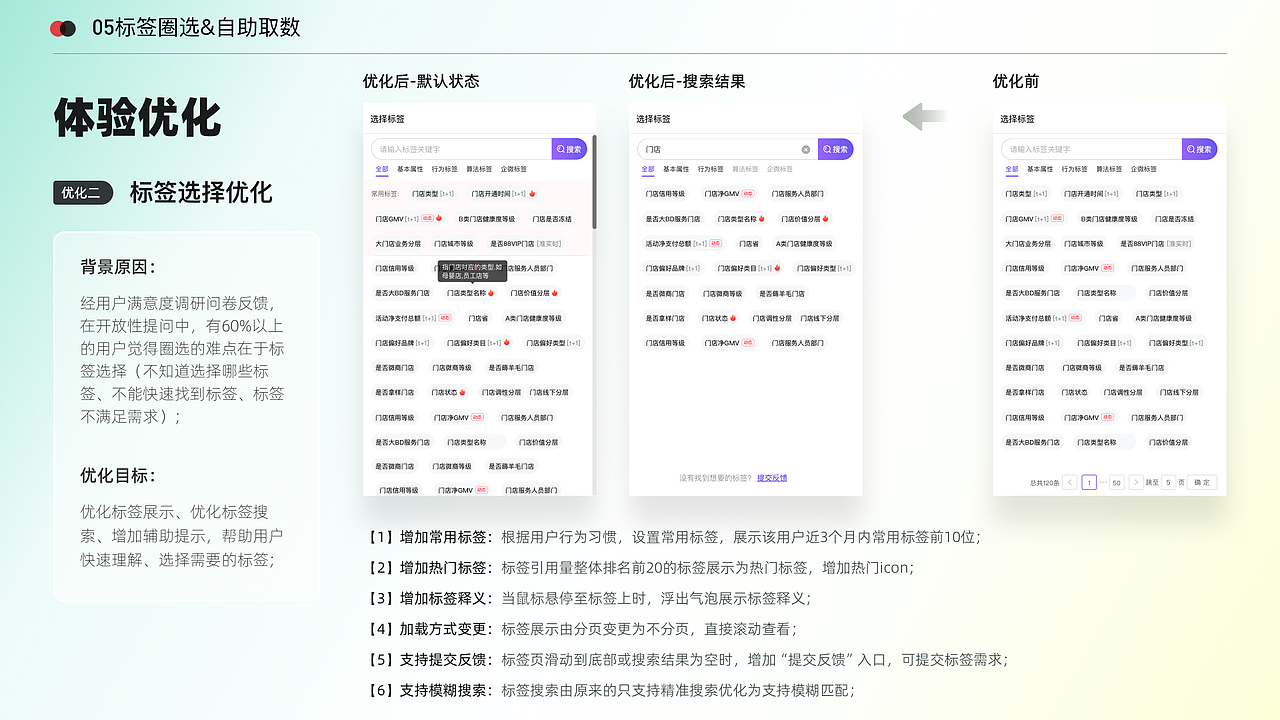
Task: Switch to 全部 tab in 优化后-搜索结果 panel
Action: pos(648,169)
